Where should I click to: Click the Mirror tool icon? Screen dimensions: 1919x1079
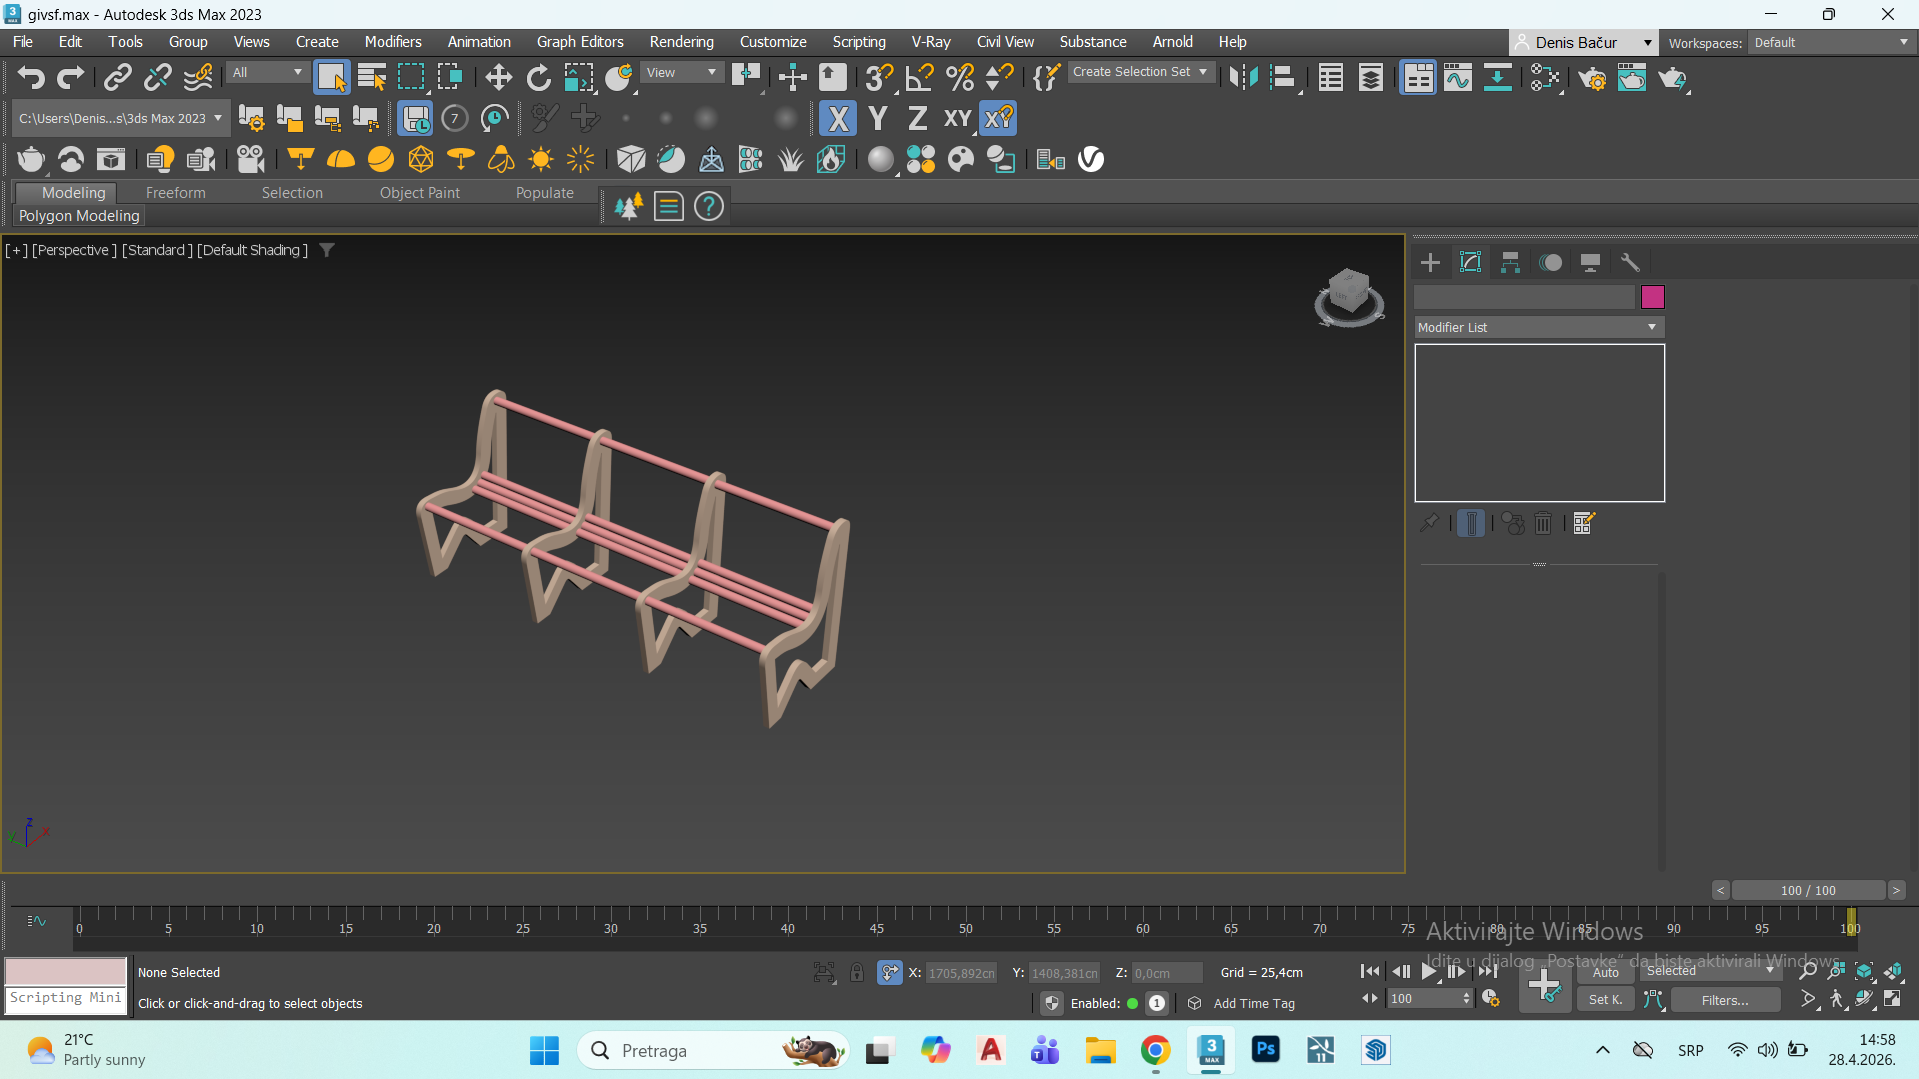tap(1243, 77)
